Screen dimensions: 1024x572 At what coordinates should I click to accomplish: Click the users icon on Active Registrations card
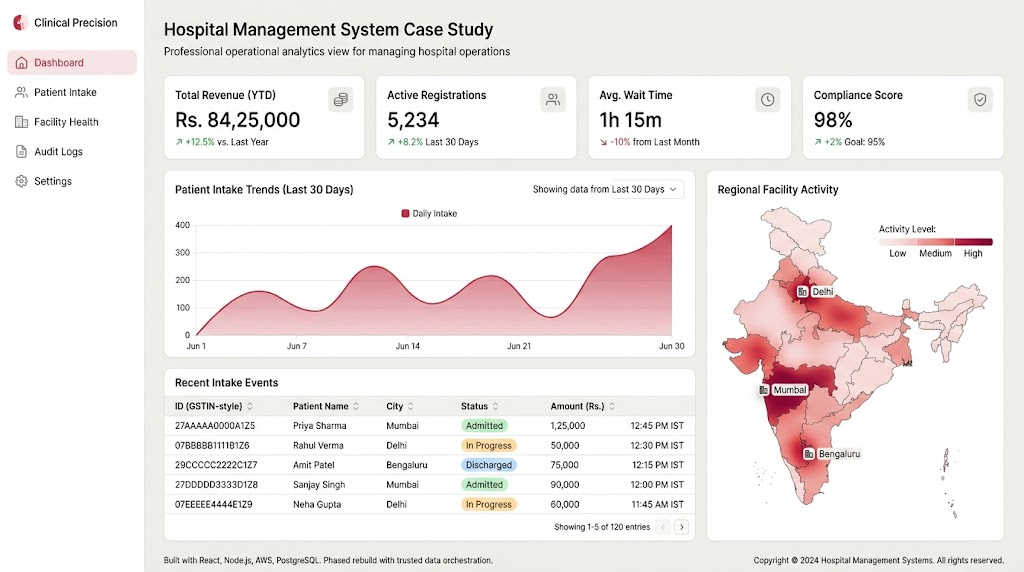(552, 99)
